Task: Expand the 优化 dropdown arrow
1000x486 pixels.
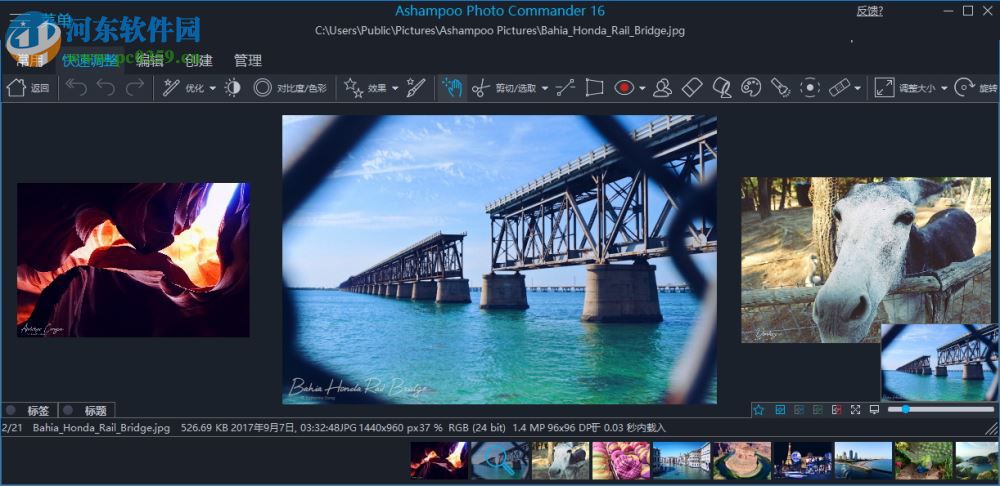Action: point(213,88)
